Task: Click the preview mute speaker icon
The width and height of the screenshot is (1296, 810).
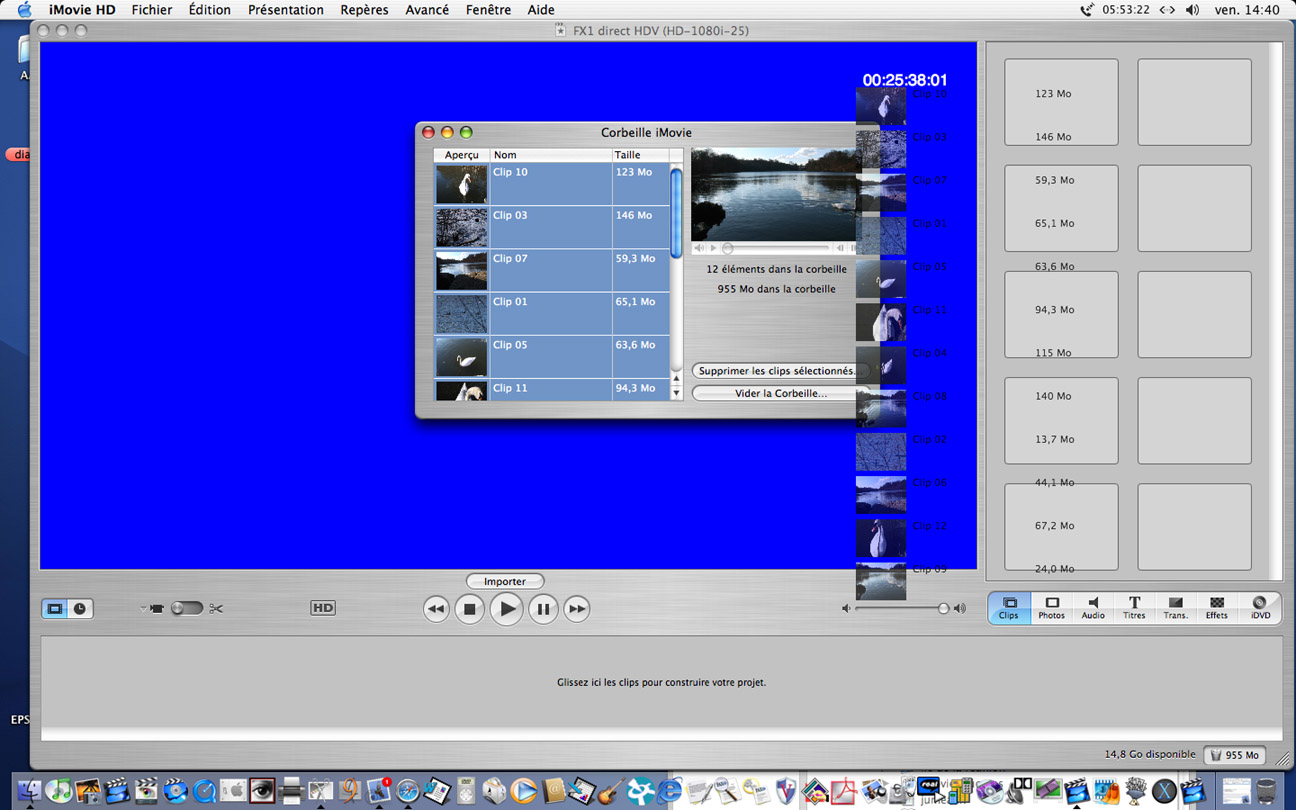Action: pos(699,248)
